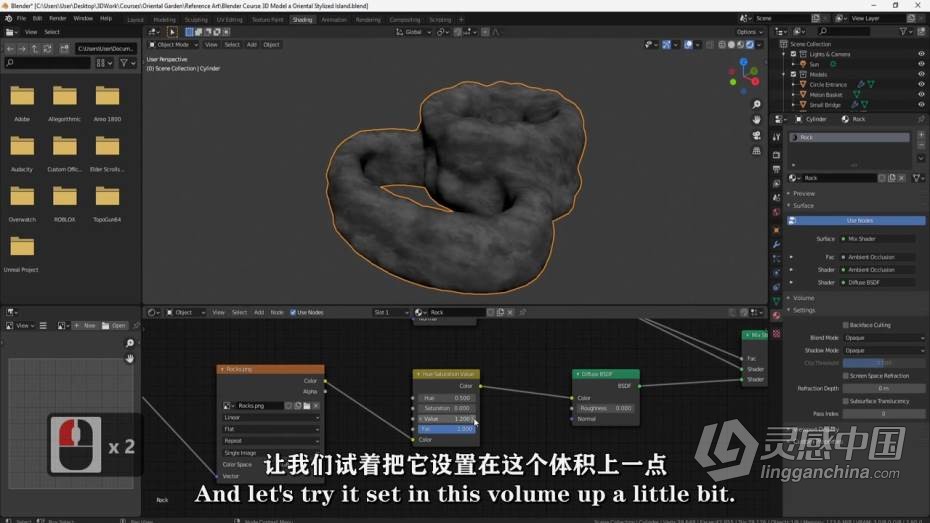This screenshot has height=523, width=930.
Task: Click the navigation axis gizmo
Action: (744, 75)
